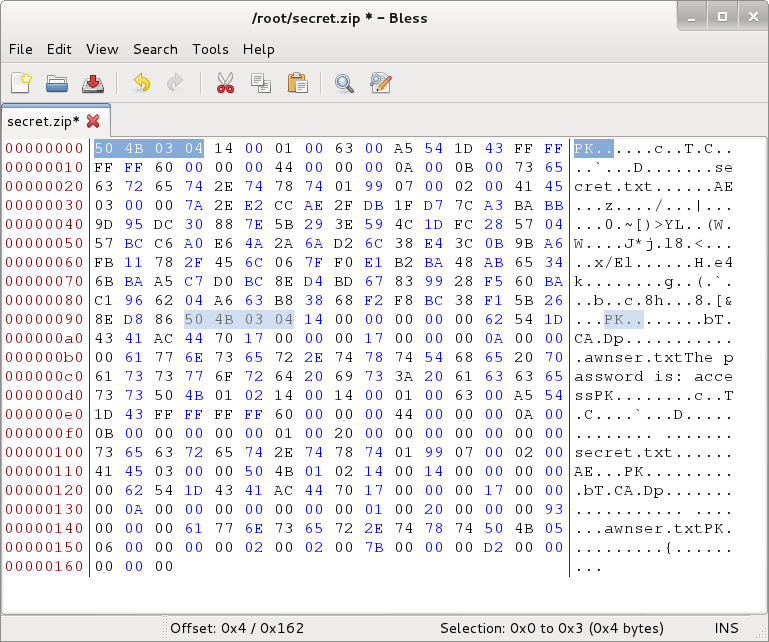Click Selection: 0x0 to 0x3 status text
The width and height of the screenshot is (769, 642).
pos(552,628)
